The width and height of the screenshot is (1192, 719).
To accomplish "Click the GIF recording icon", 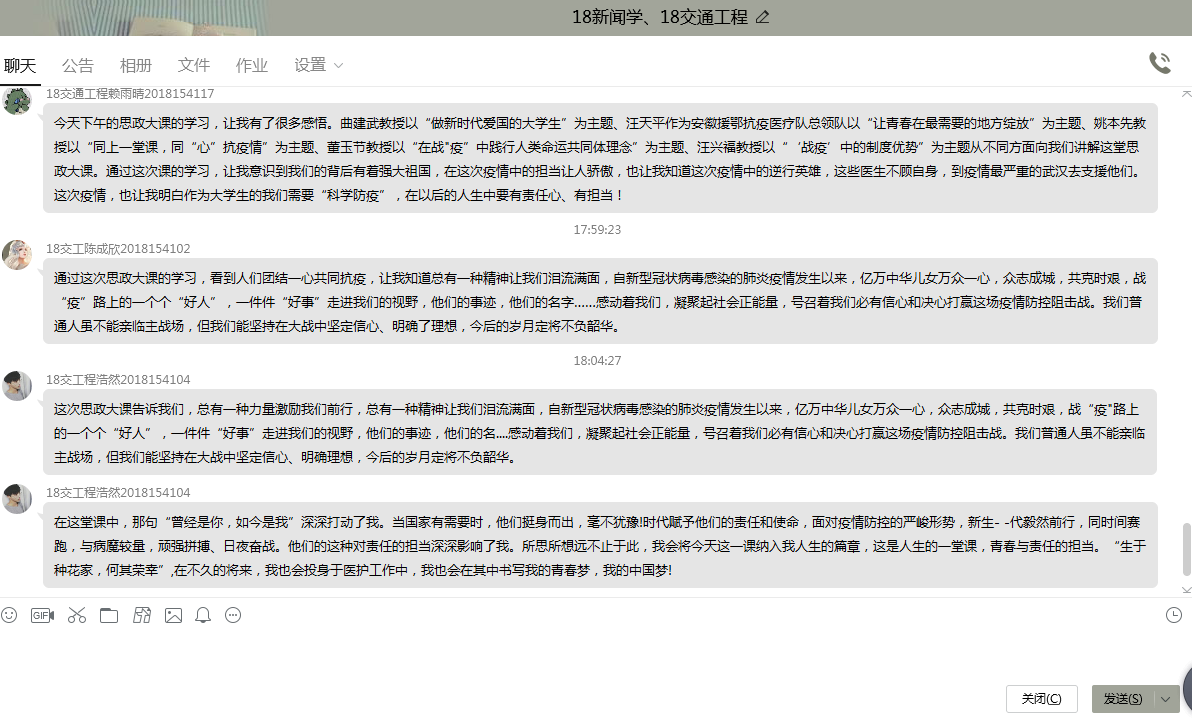I will (x=42, y=615).
